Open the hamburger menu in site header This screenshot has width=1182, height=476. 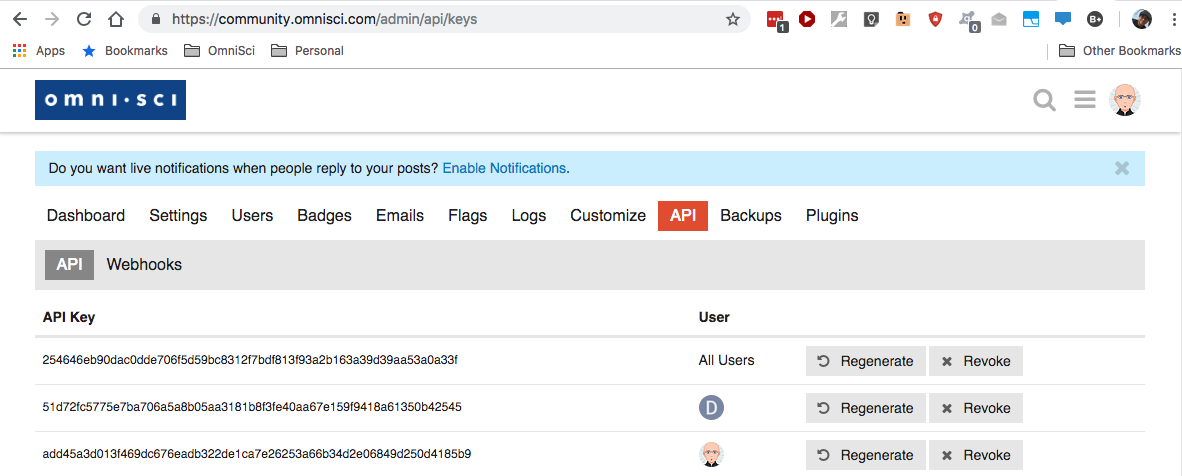(1085, 100)
